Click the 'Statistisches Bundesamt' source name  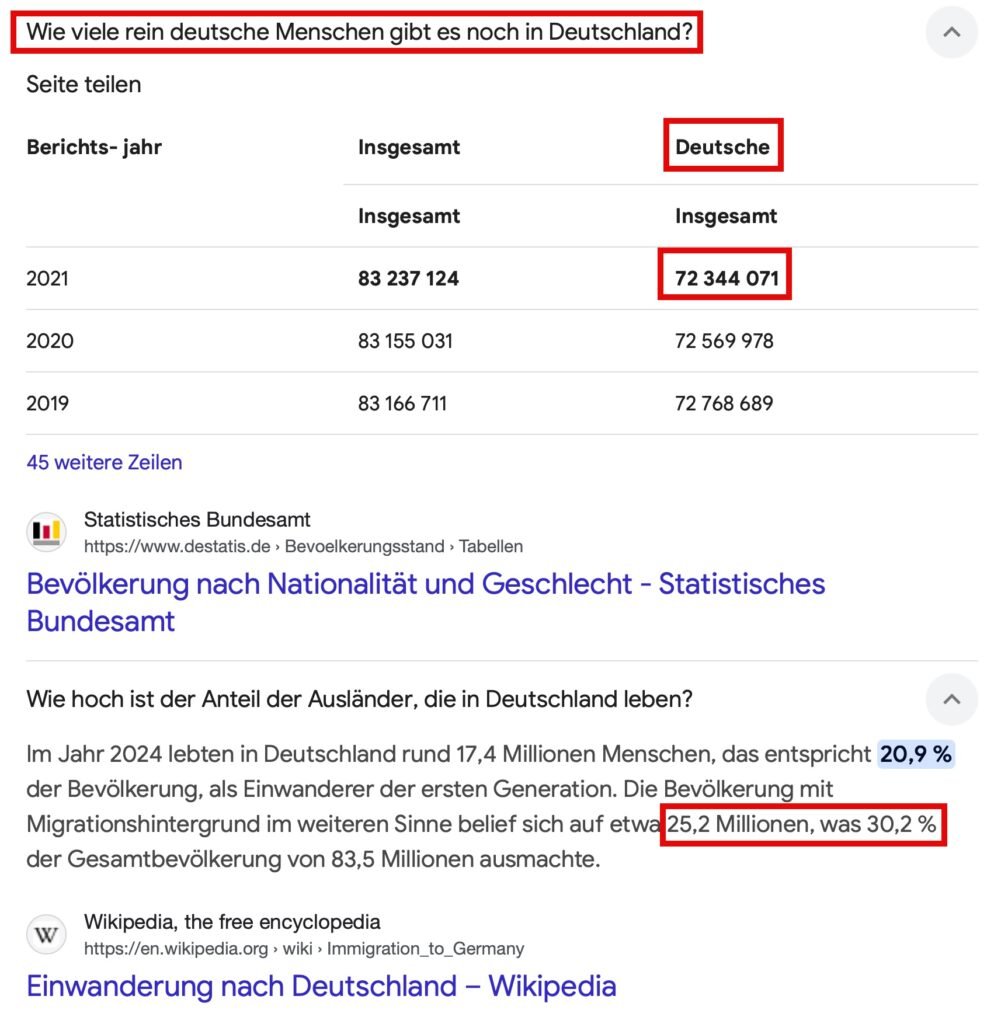(197, 520)
